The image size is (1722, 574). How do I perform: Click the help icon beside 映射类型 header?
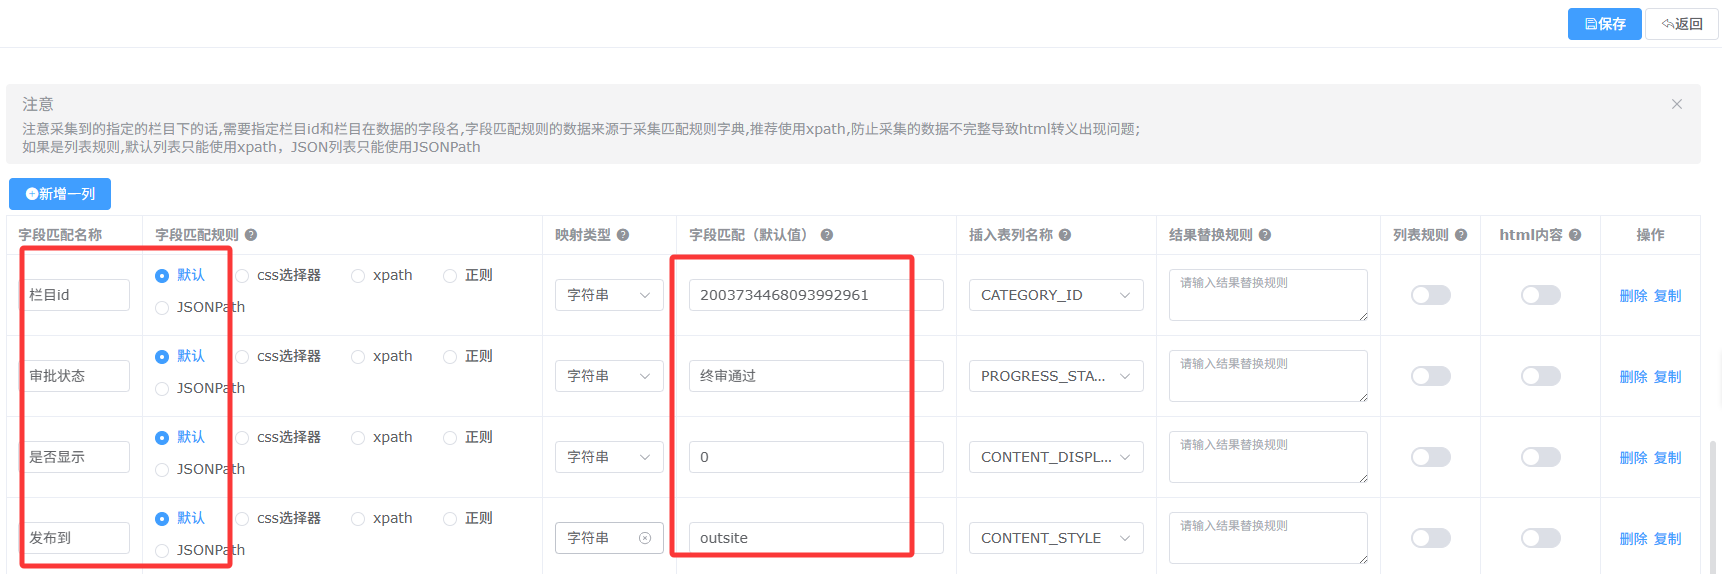tap(623, 235)
